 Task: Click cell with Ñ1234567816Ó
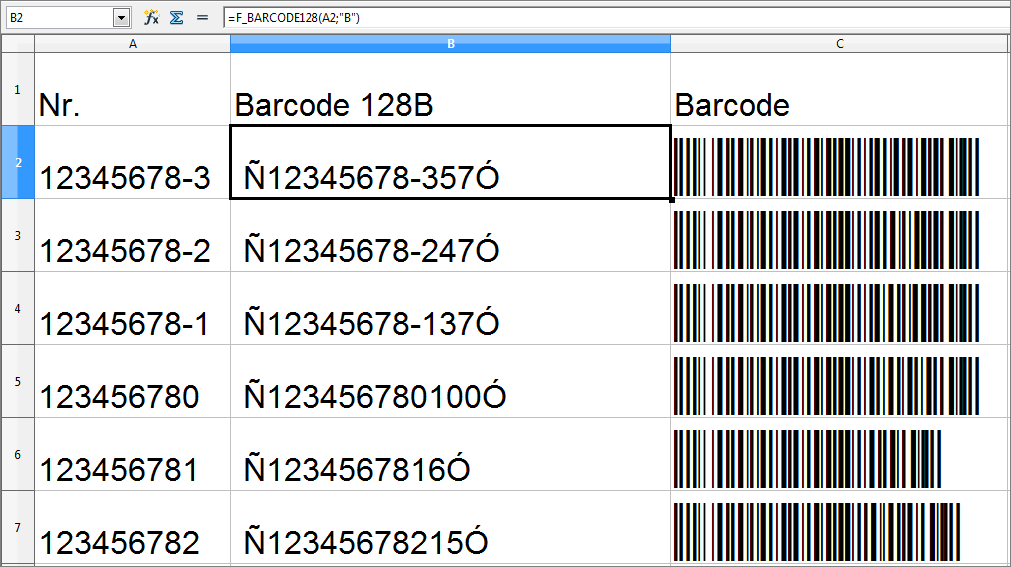click(x=450, y=453)
